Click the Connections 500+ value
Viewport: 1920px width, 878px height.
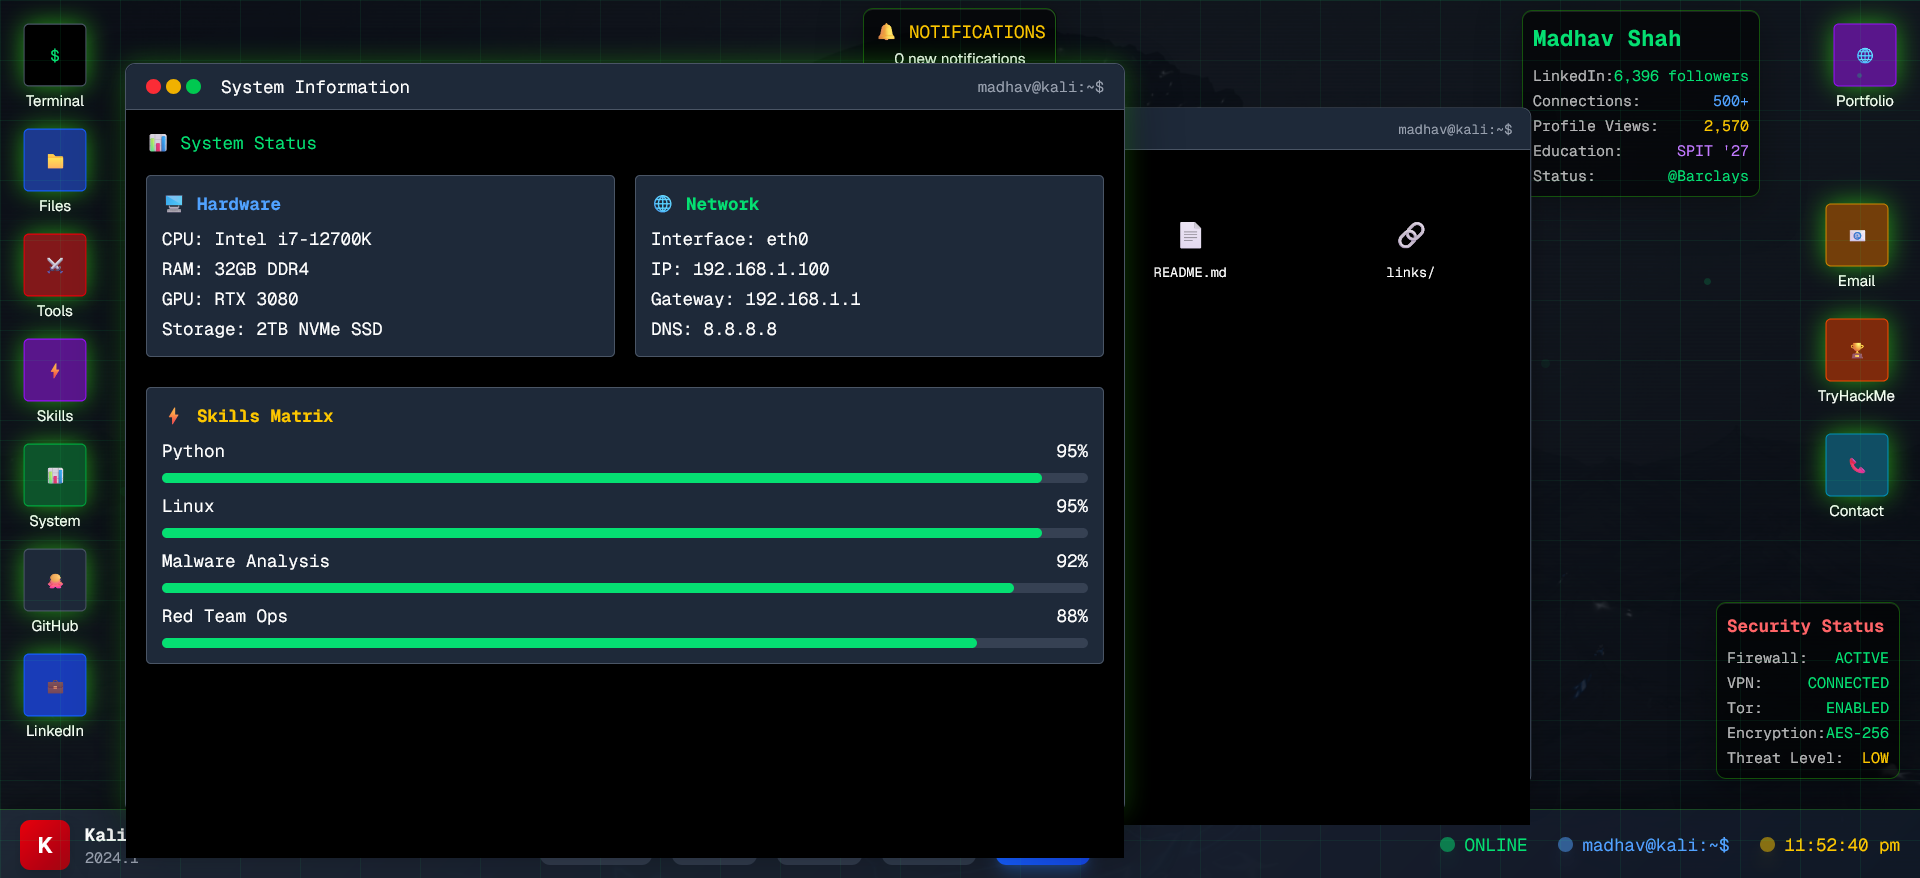point(1730,101)
